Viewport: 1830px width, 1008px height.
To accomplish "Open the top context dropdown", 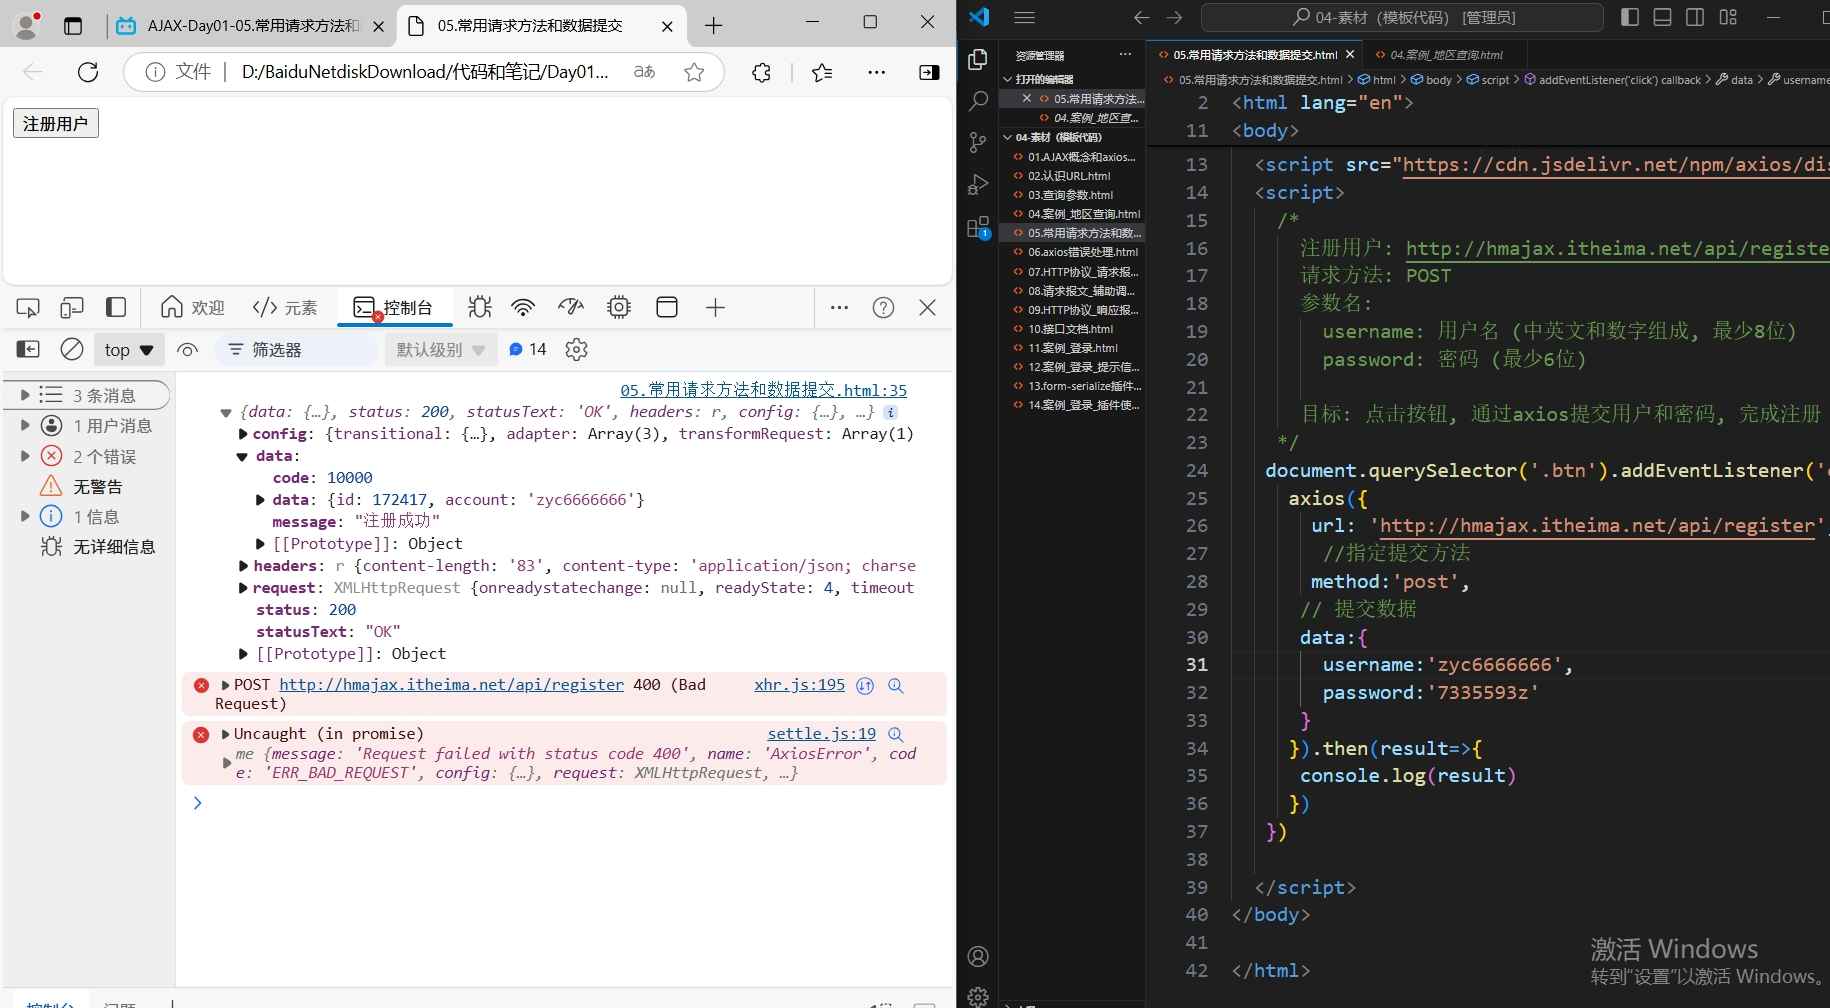I will click(x=129, y=350).
